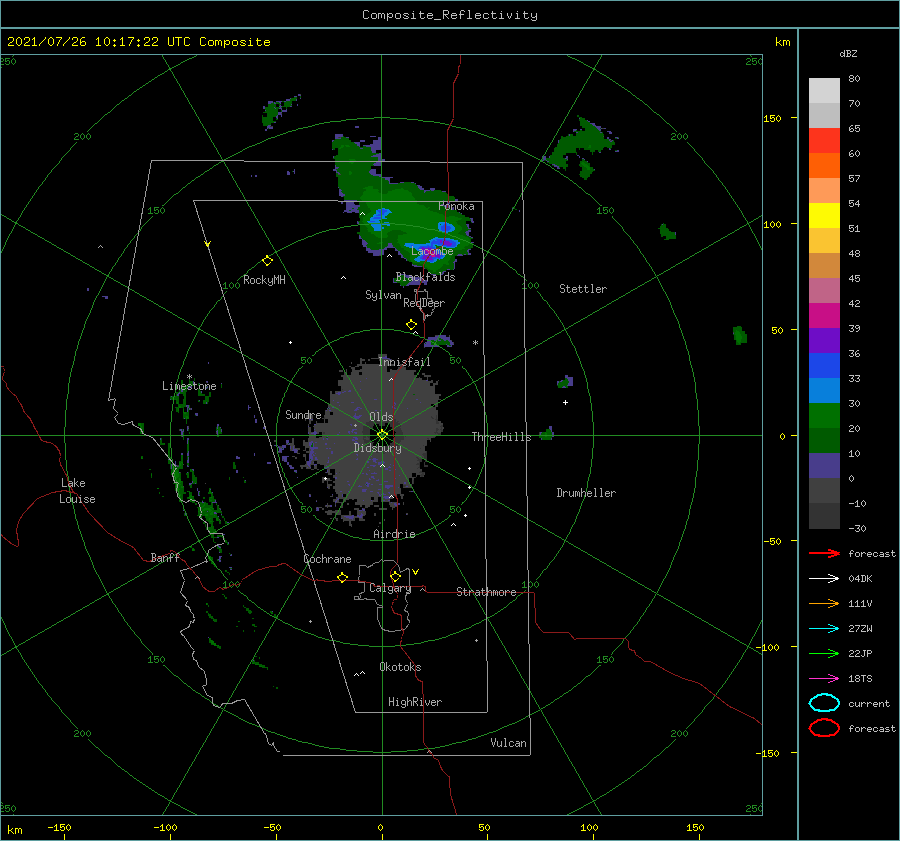Click the ThreeHills label
The height and width of the screenshot is (841, 900).
click(502, 437)
